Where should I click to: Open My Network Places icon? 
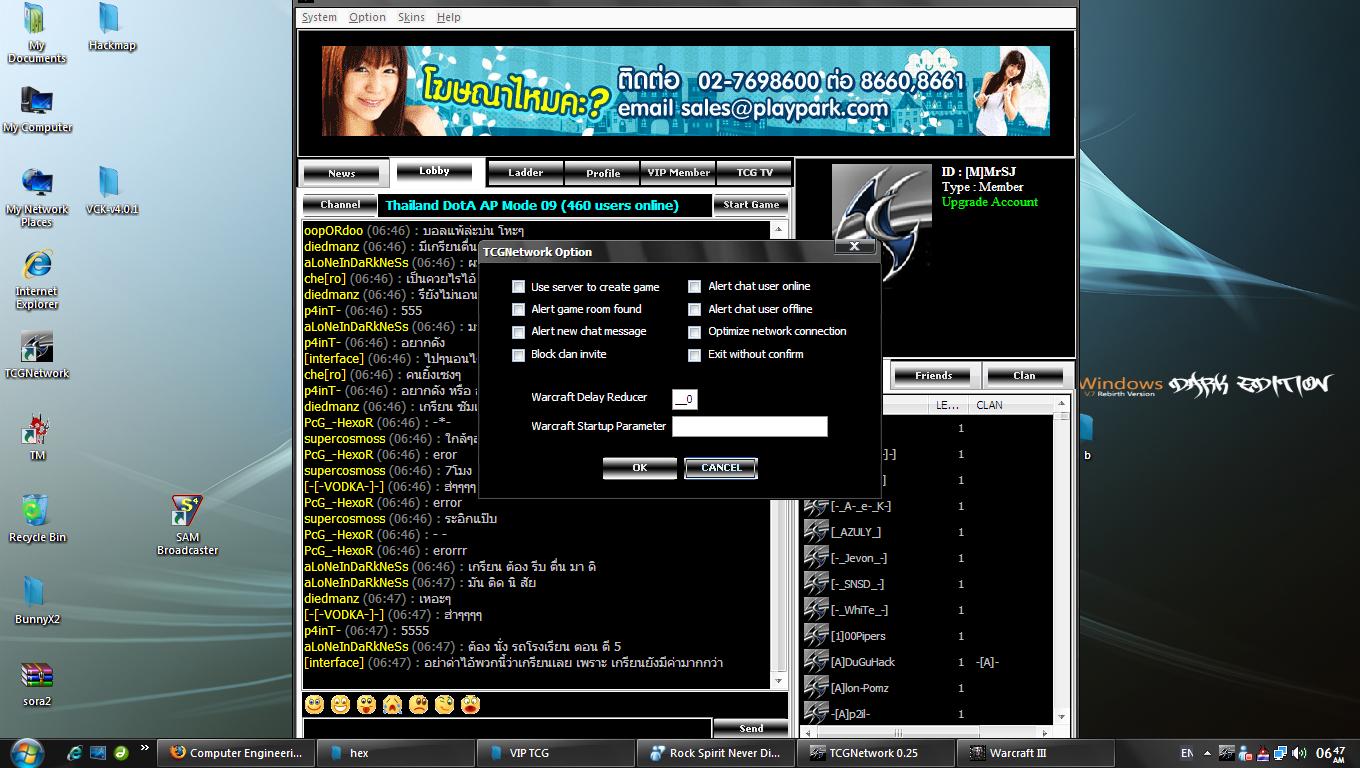[x=37, y=197]
